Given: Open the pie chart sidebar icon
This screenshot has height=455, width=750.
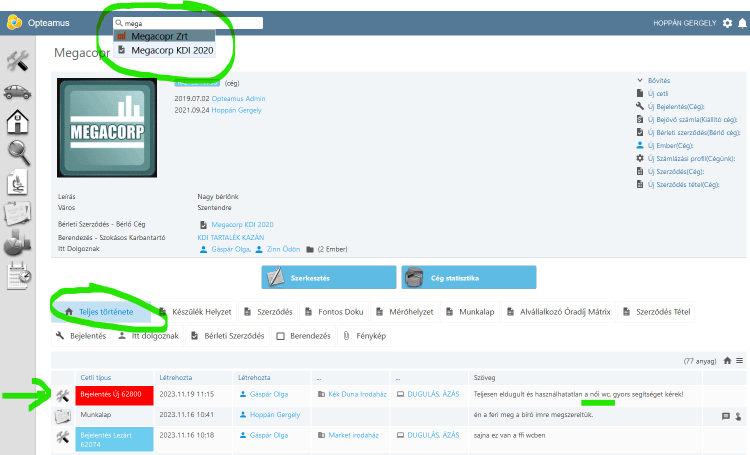Looking at the screenshot, I should click(18, 243).
